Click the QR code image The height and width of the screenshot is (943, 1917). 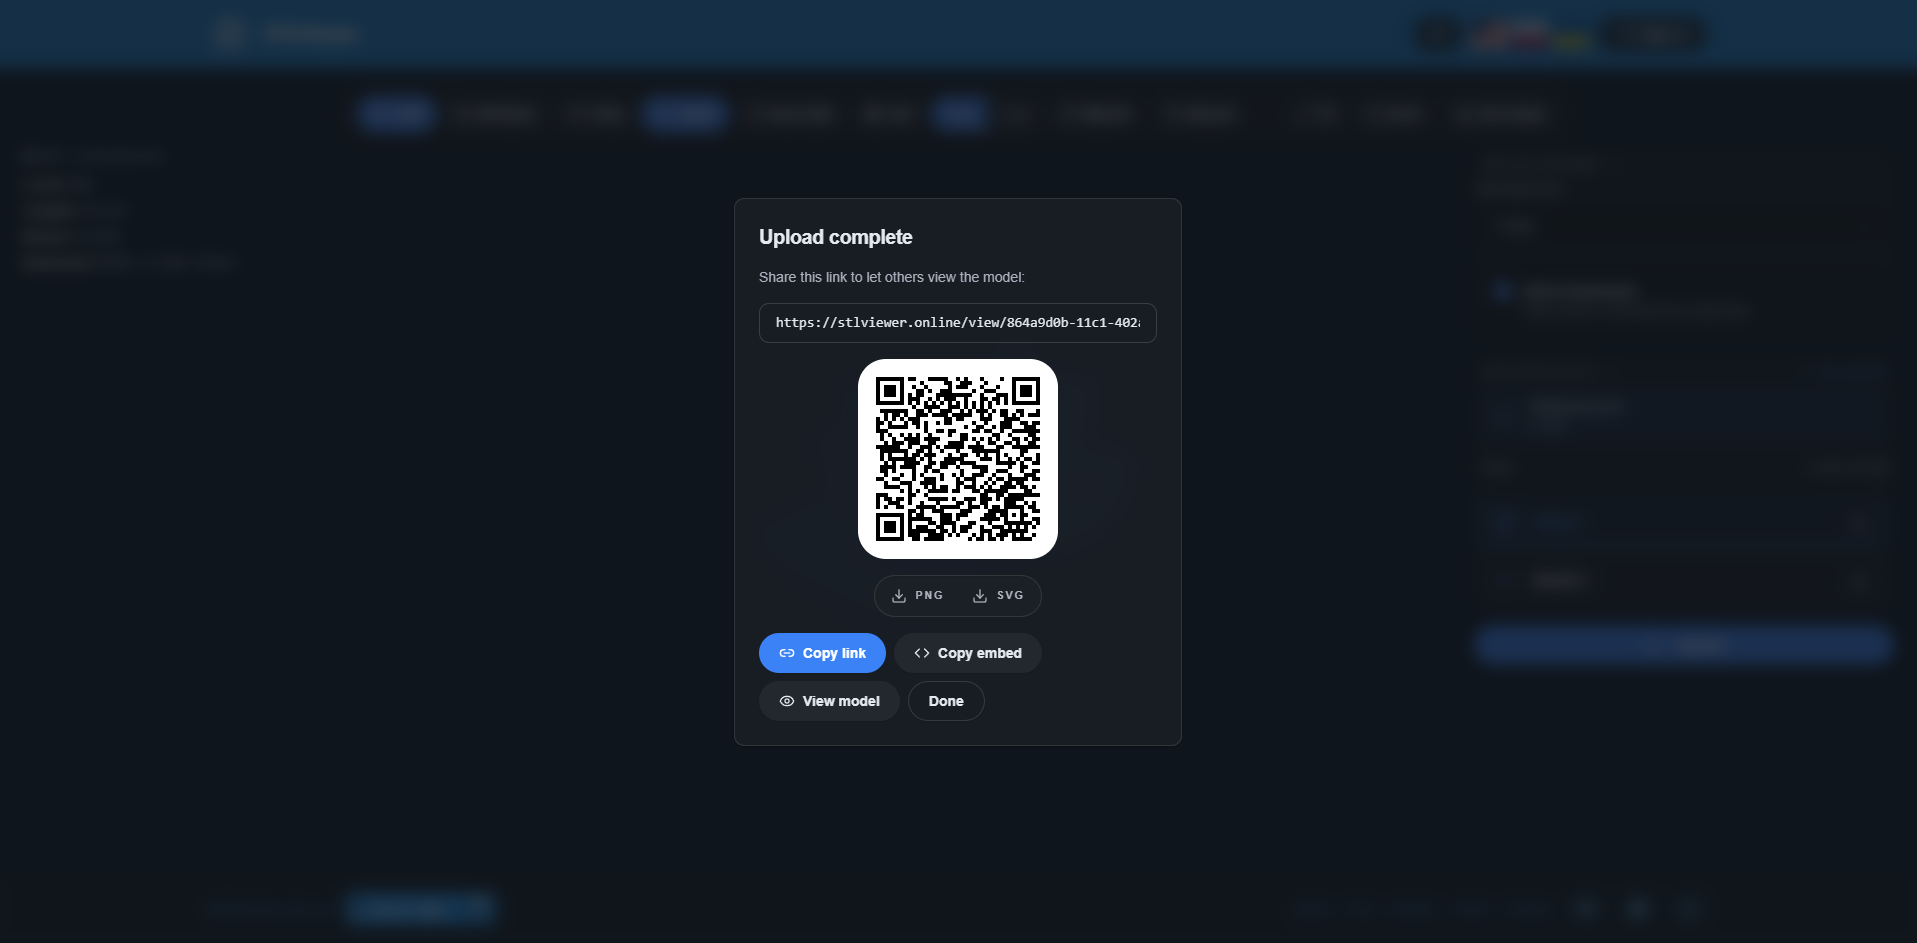point(958,459)
